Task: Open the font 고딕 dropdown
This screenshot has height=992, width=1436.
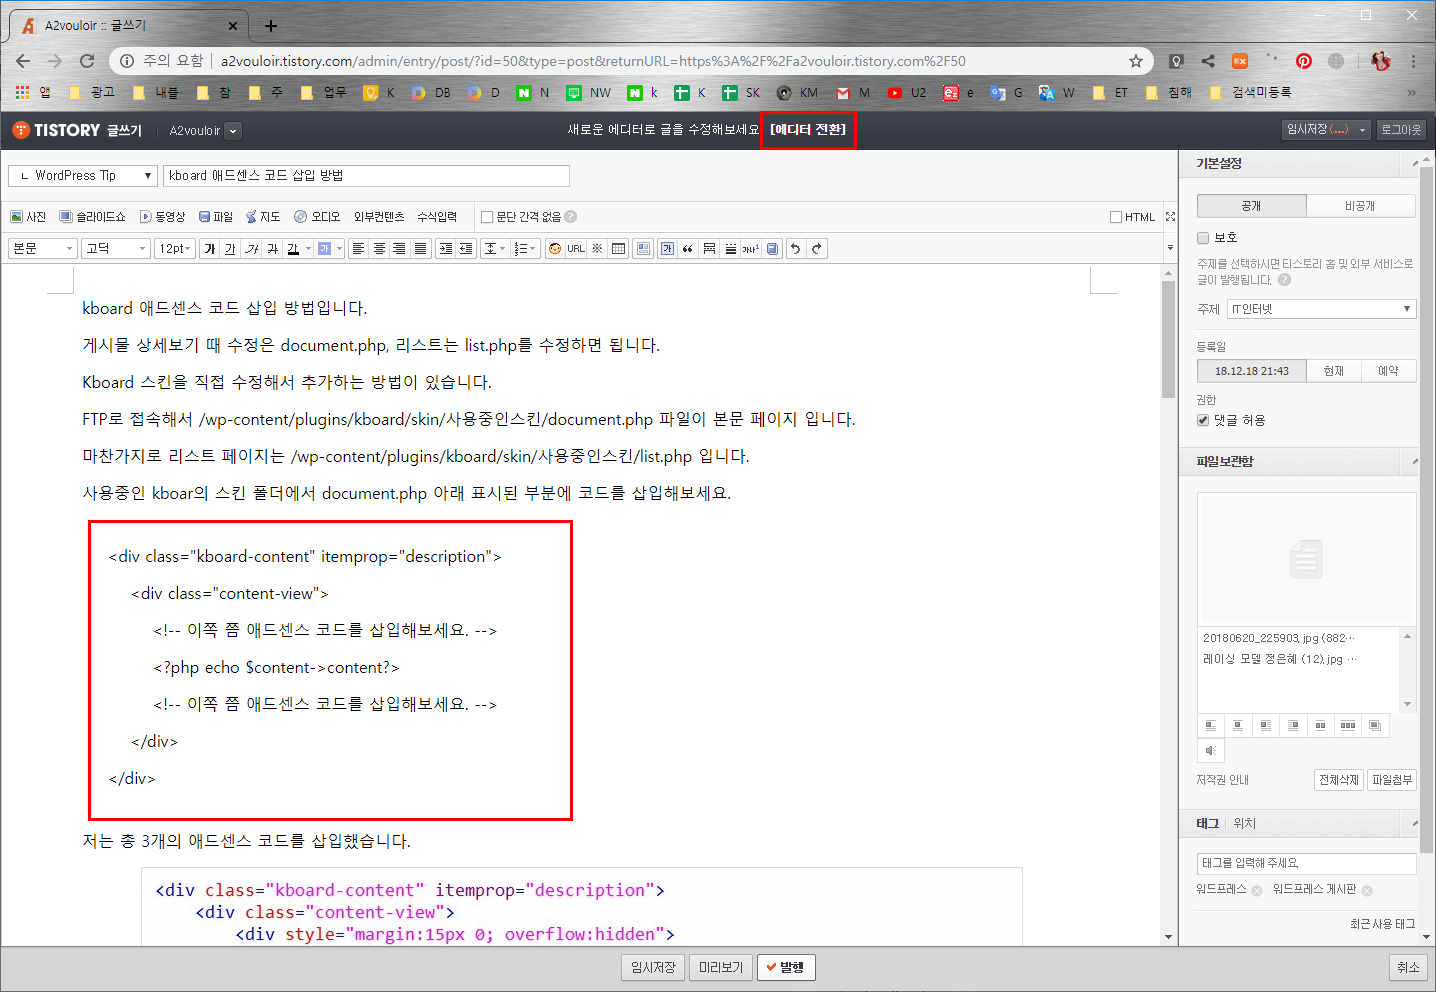Action: pyautogui.click(x=116, y=249)
